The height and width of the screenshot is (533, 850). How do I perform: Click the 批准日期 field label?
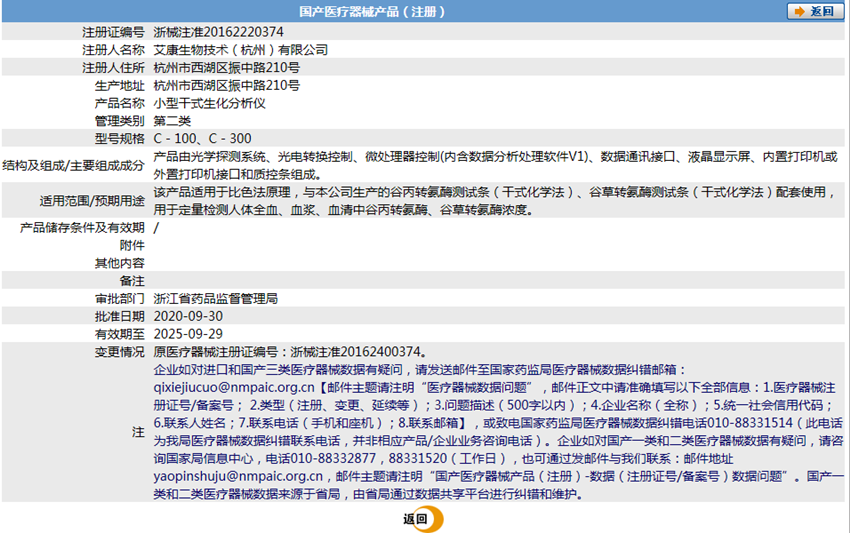click(120, 316)
